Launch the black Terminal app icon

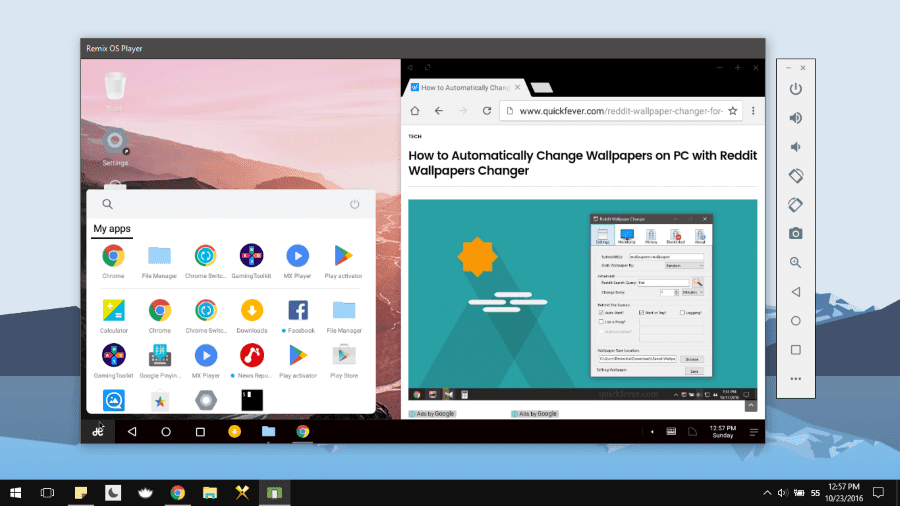coord(251,400)
